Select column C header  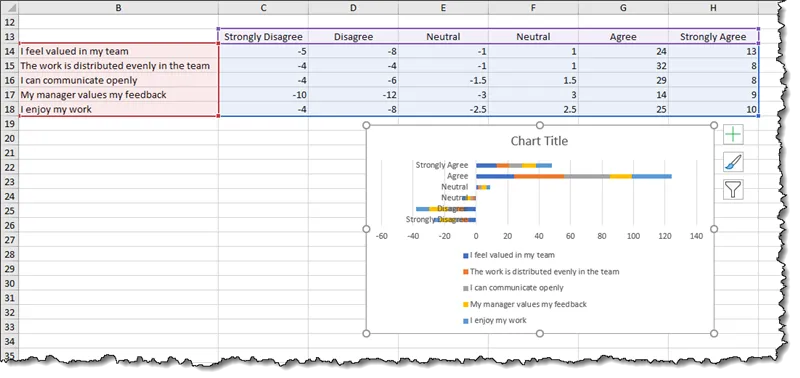click(x=263, y=8)
